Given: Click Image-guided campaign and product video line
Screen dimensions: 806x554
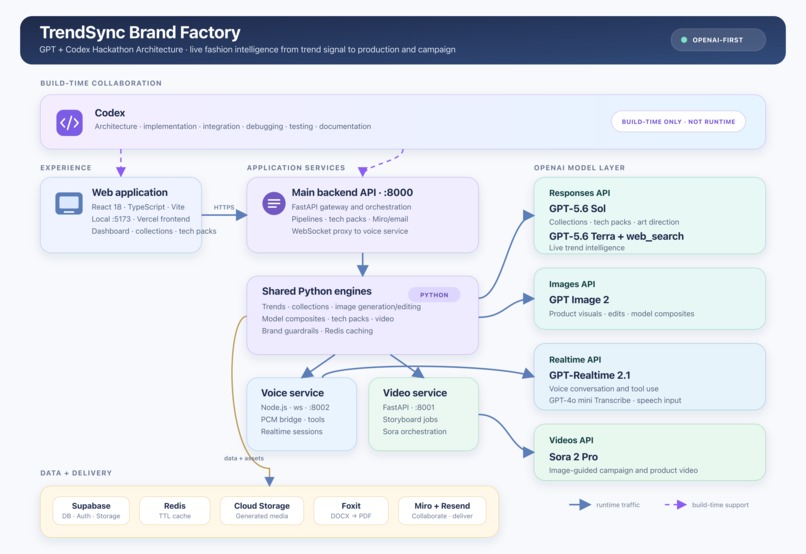Looking at the screenshot, I should pos(623,470).
